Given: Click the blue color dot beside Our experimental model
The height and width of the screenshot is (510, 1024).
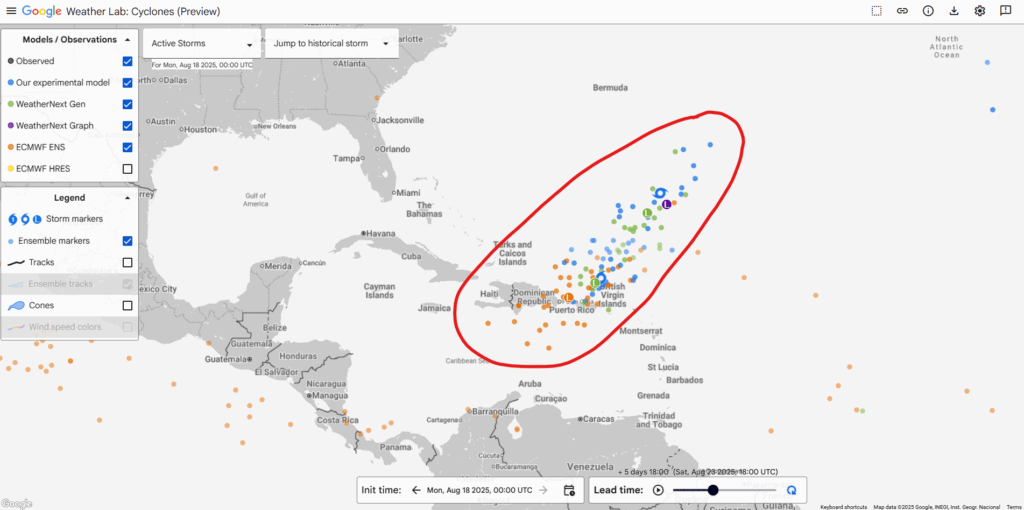Looking at the screenshot, I should (x=10, y=82).
